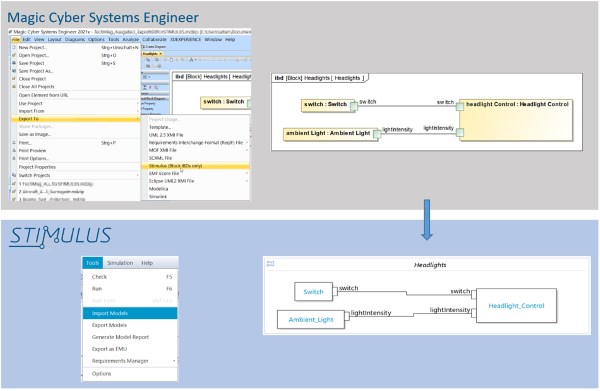Click the Save Project disk icon

click(x=14, y=63)
